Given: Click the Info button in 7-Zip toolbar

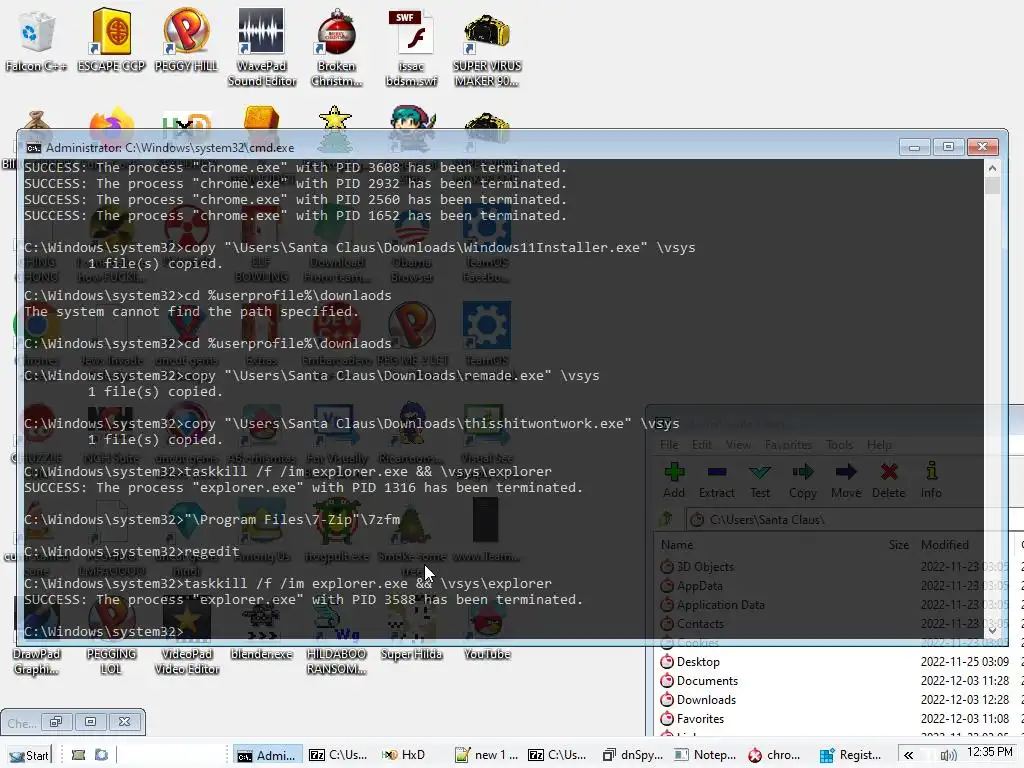Looking at the screenshot, I should pos(931,480).
